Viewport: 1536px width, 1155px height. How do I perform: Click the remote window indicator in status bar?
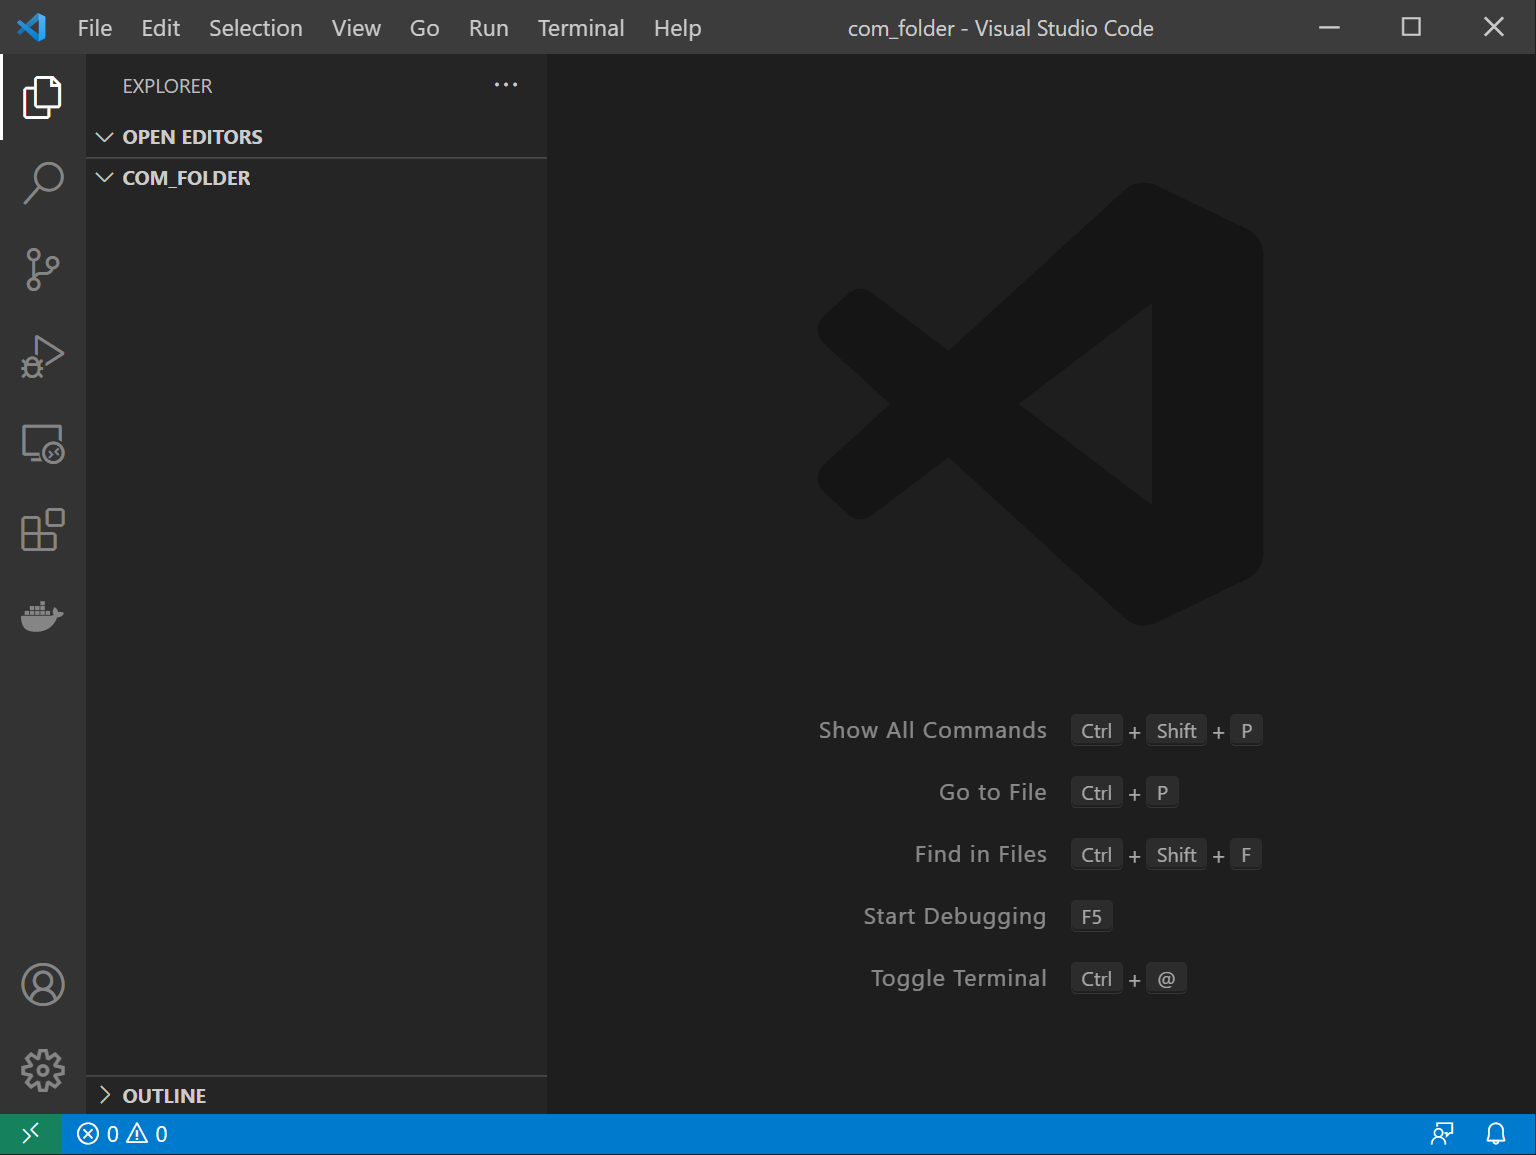click(x=31, y=1134)
